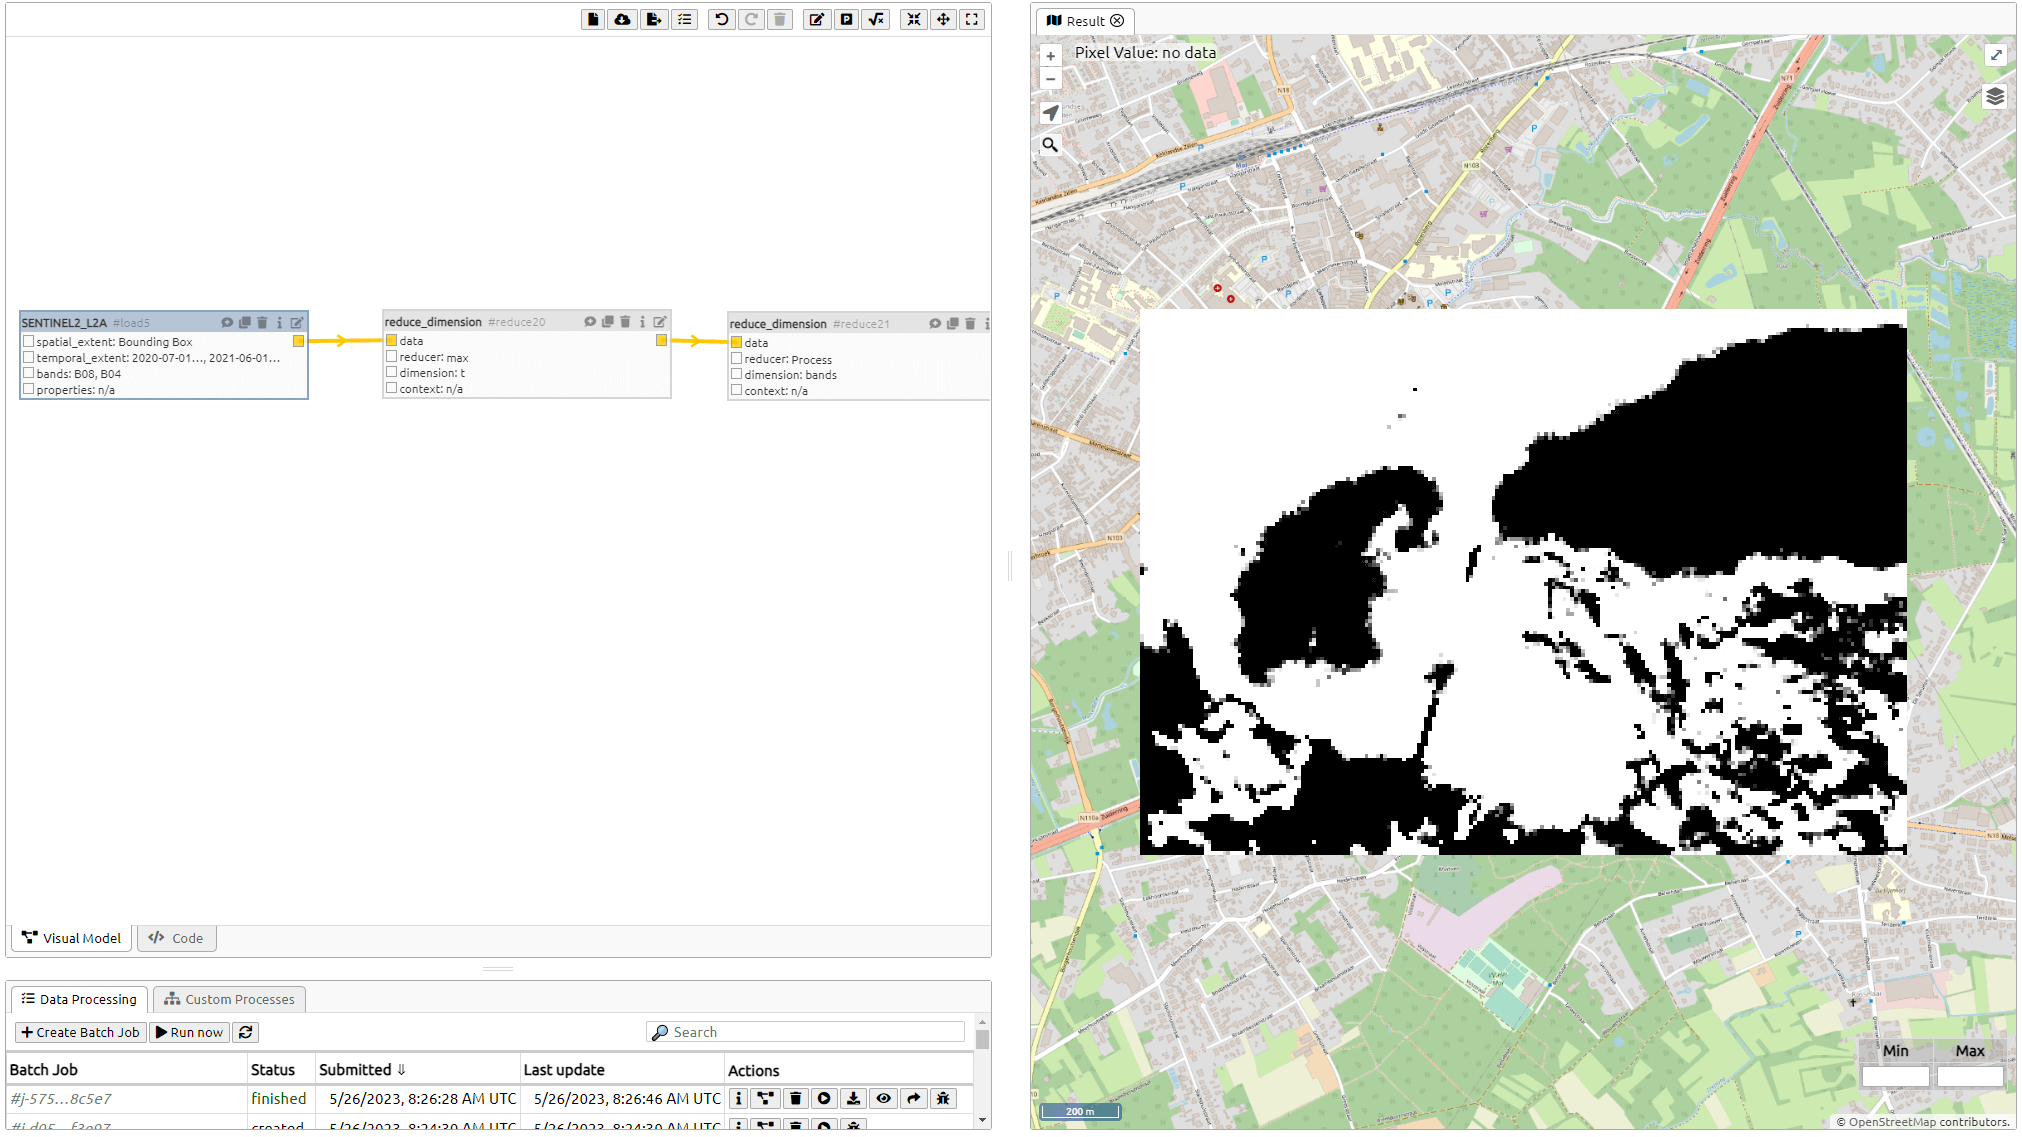Click the new empty process icon
Screen dimensions: 2022x1137
(x=593, y=19)
